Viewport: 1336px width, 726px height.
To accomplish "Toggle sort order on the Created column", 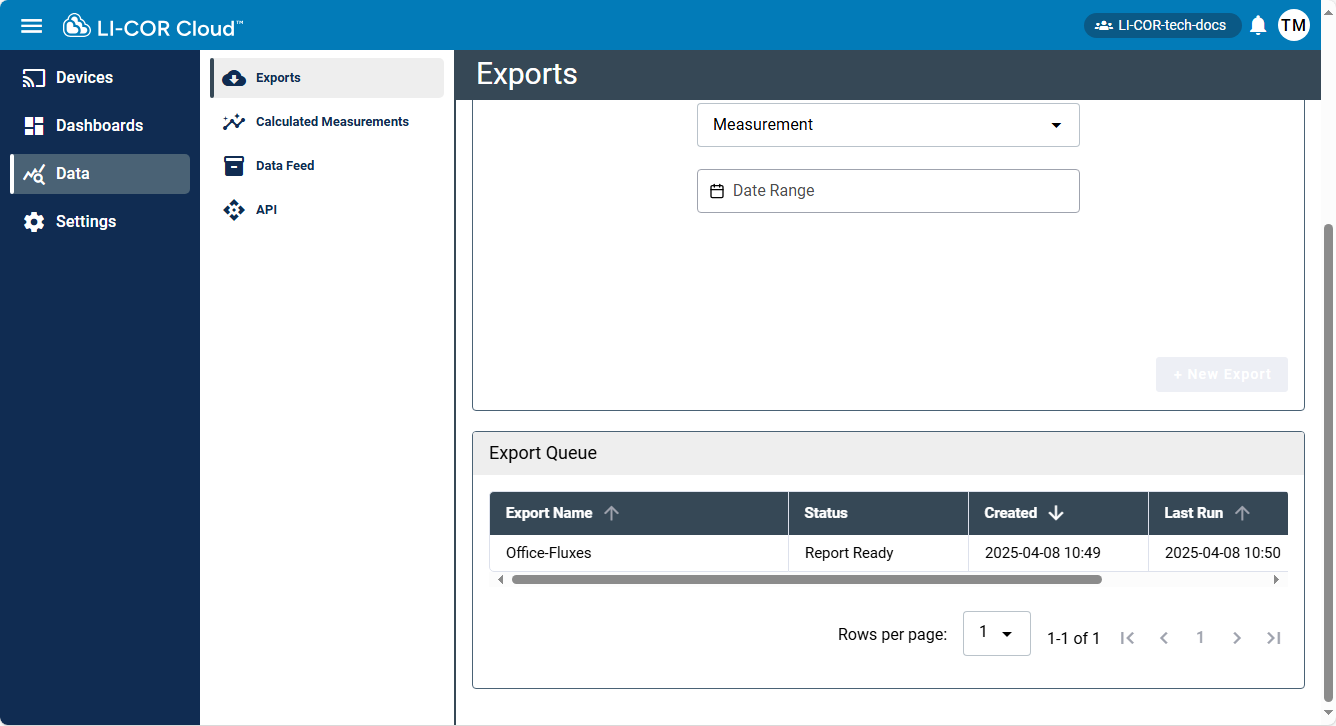I will pyautogui.click(x=1057, y=512).
